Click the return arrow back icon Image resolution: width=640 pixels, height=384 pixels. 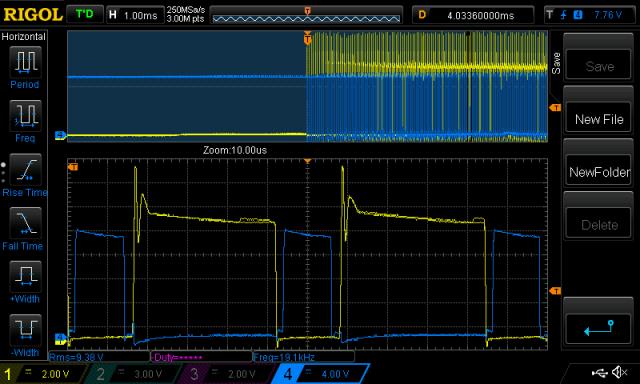(598, 328)
